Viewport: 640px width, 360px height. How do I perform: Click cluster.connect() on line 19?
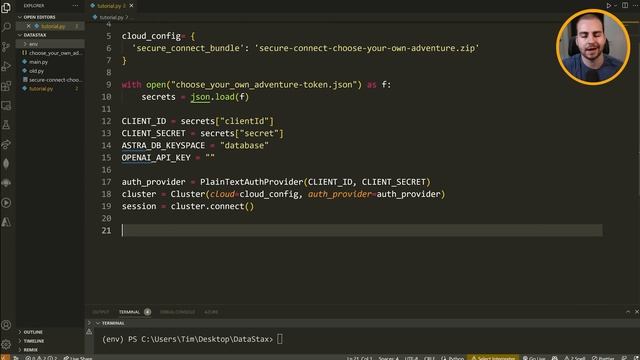212,207
